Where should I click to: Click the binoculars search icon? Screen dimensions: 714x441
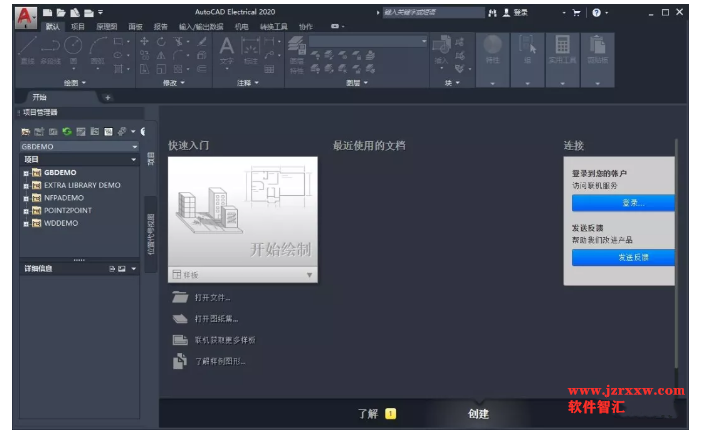pos(492,13)
